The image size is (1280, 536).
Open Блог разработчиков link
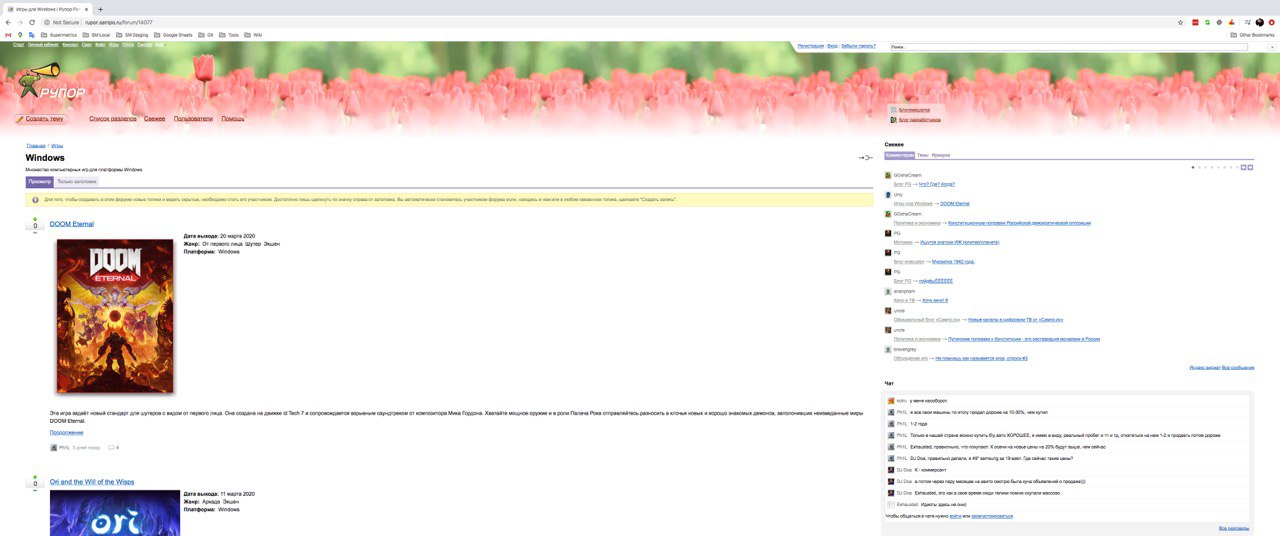point(920,119)
